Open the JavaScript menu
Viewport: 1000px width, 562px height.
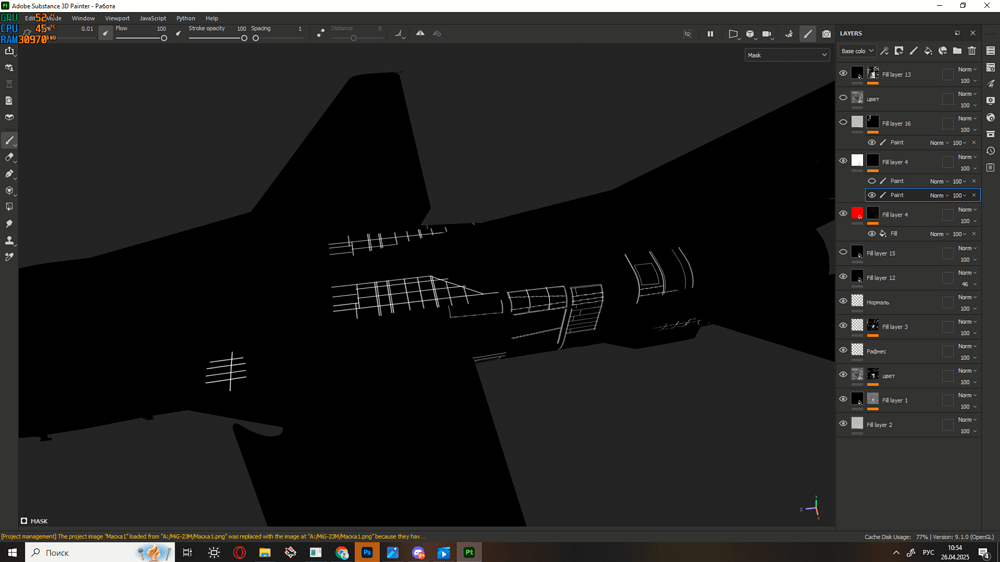[152, 18]
